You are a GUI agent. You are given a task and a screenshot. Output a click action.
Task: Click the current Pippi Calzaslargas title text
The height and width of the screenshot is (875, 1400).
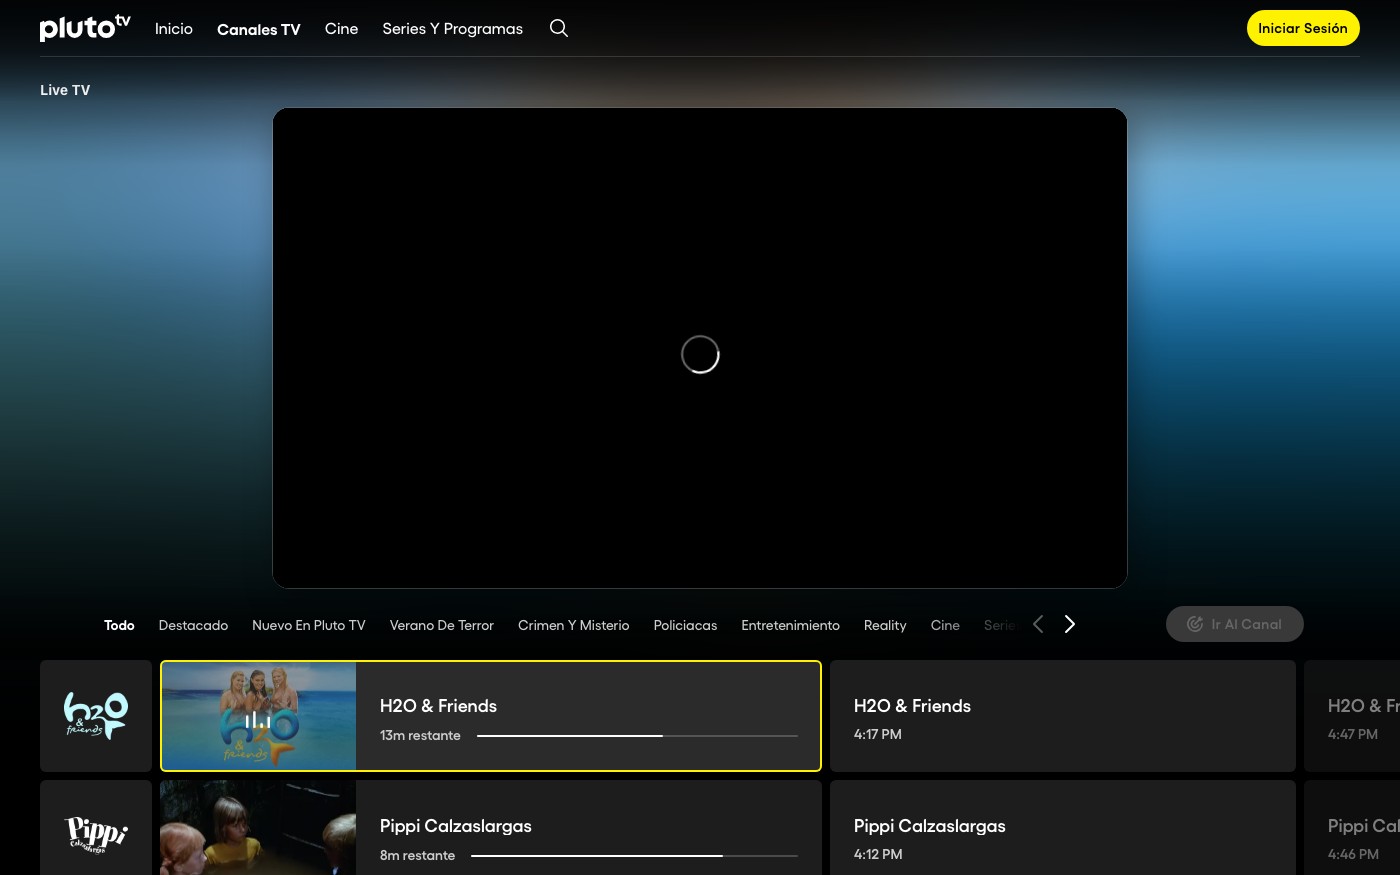pos(455,826)
